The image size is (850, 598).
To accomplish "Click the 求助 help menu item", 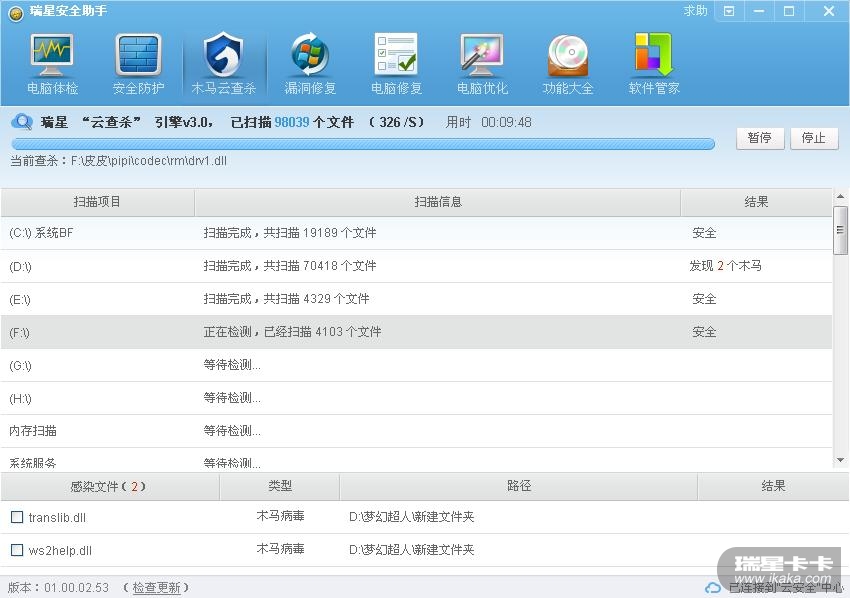I will click(x=695, y=11).
